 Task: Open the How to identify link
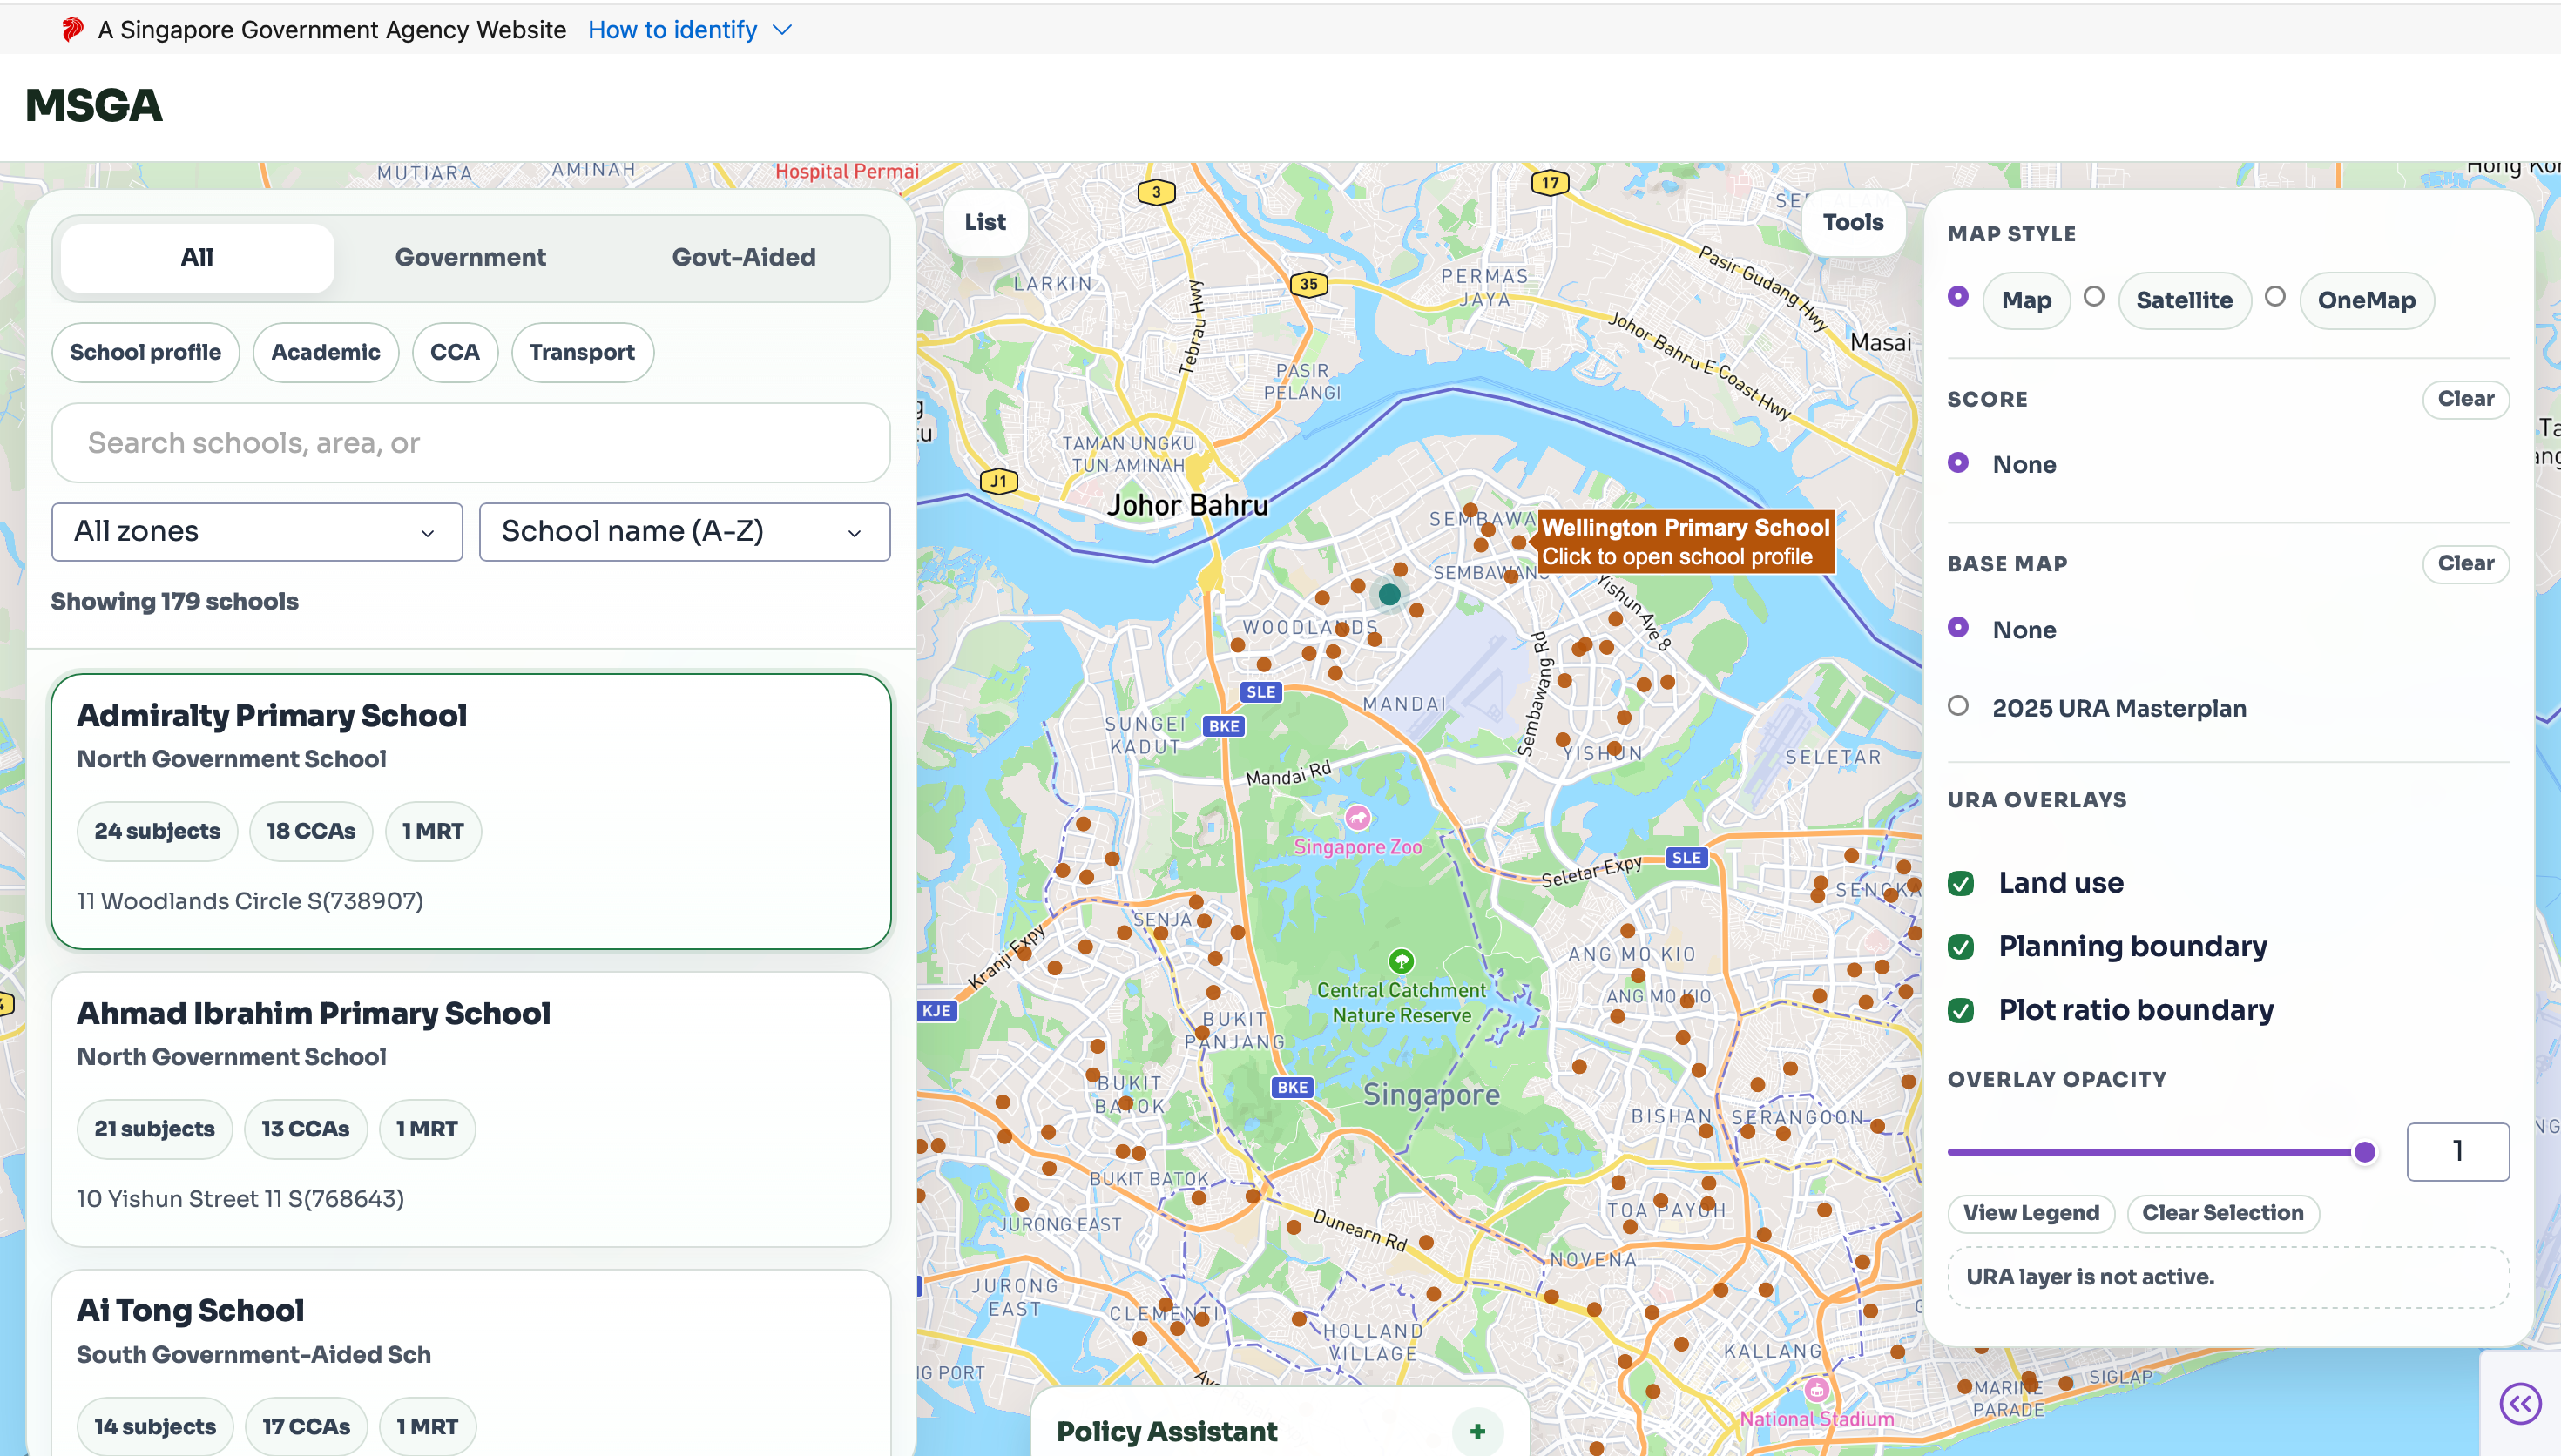[672, 30]
